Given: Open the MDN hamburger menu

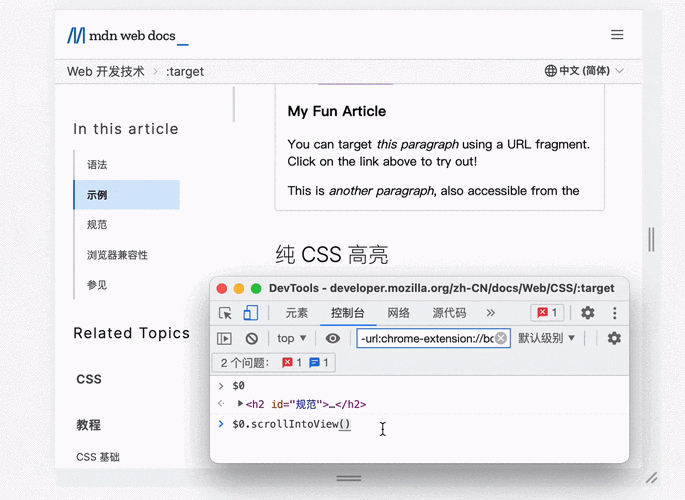Looking at the screenshot, I should [x=617, y=34].
